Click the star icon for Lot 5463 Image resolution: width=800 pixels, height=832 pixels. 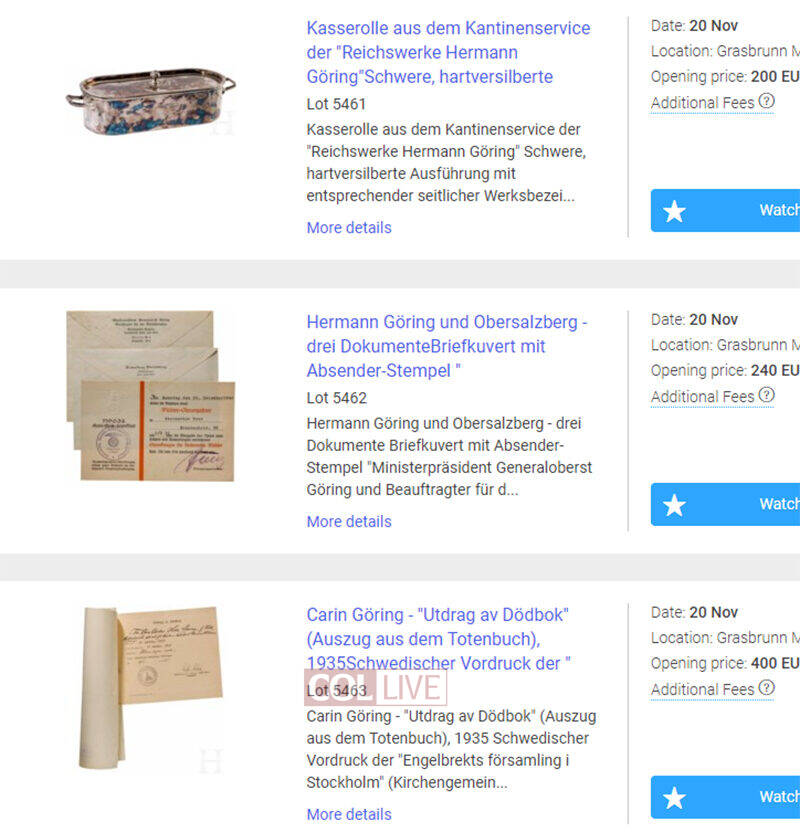(x=674, y=798)
